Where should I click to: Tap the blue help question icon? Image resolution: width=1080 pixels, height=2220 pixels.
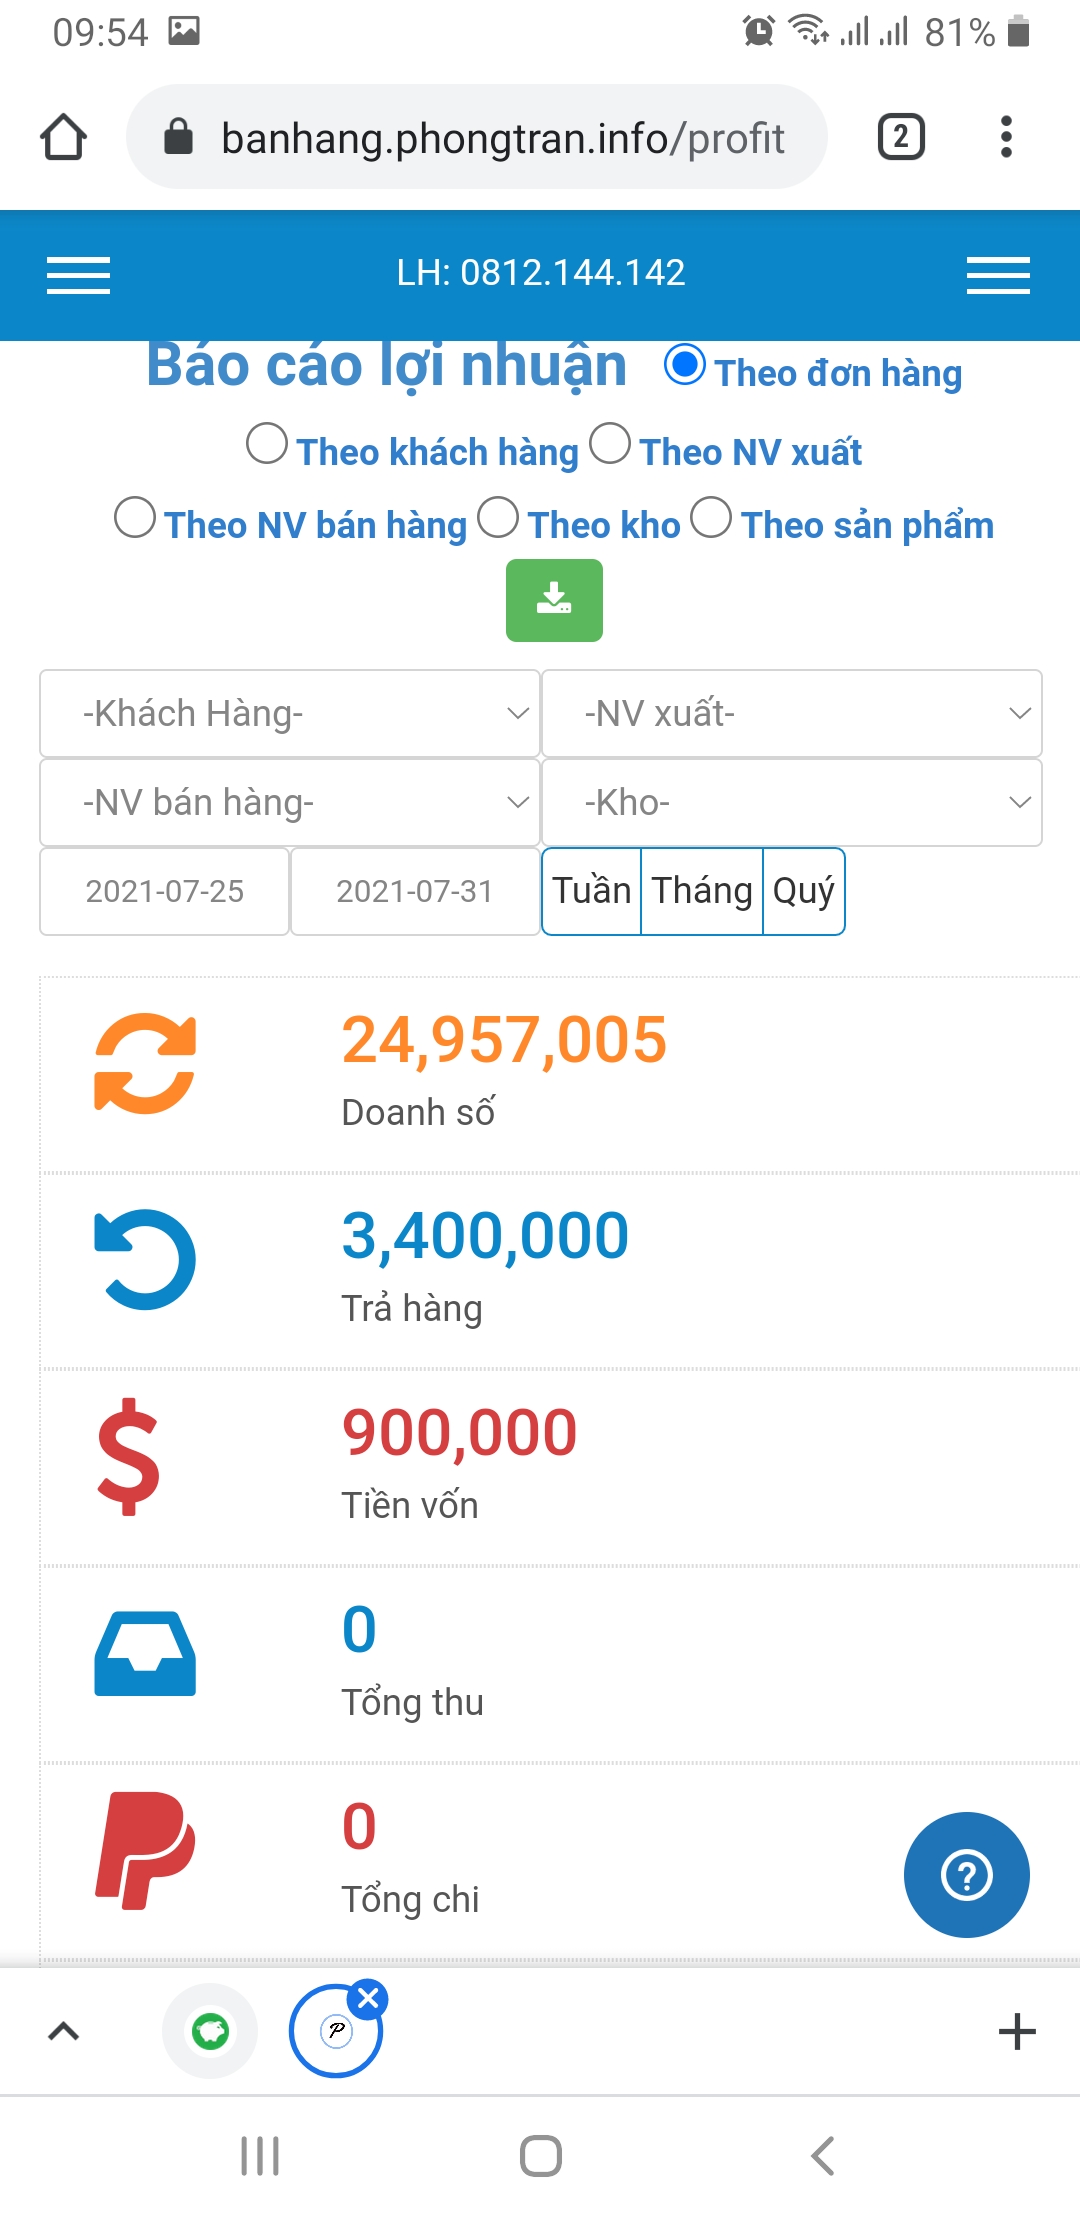click(966, 1874)
